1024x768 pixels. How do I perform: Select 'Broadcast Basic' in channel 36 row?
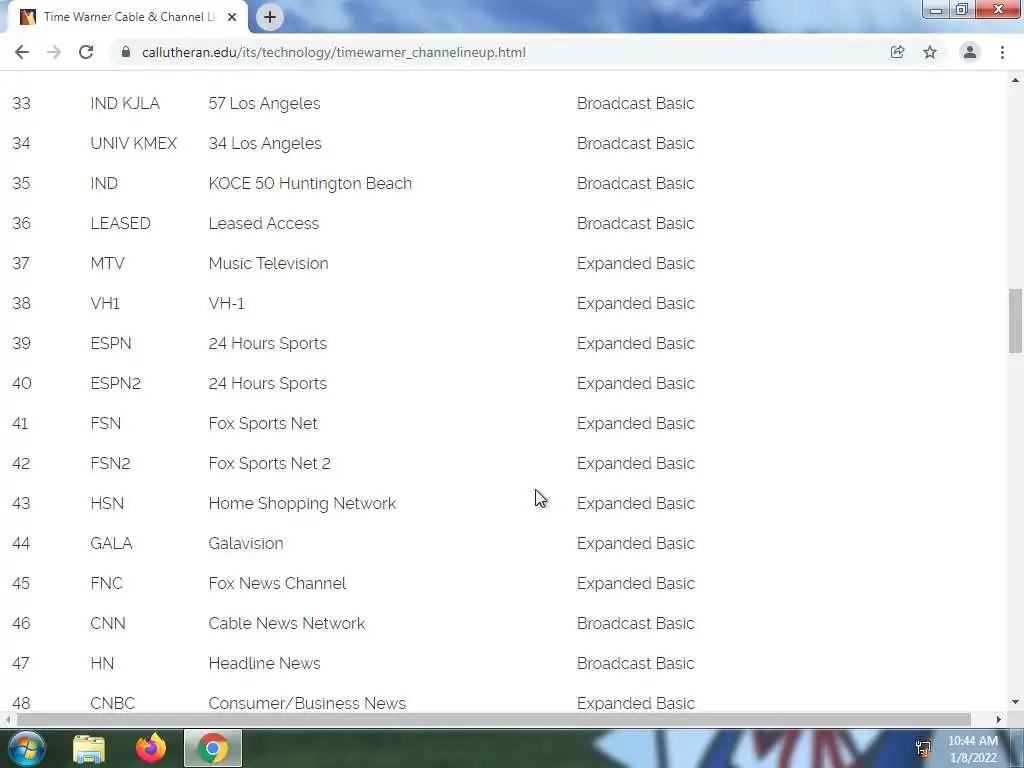[635, 223]
